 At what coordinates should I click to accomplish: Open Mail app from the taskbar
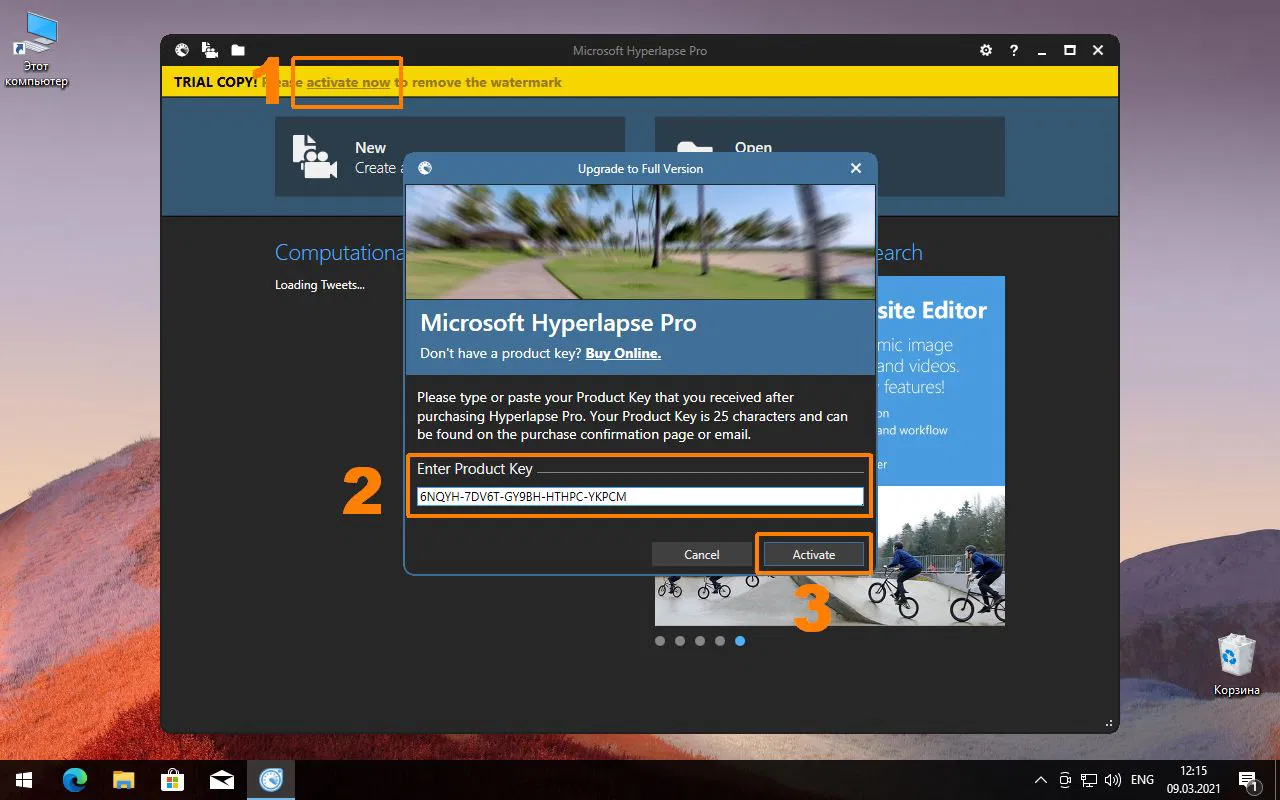point(222,780)
